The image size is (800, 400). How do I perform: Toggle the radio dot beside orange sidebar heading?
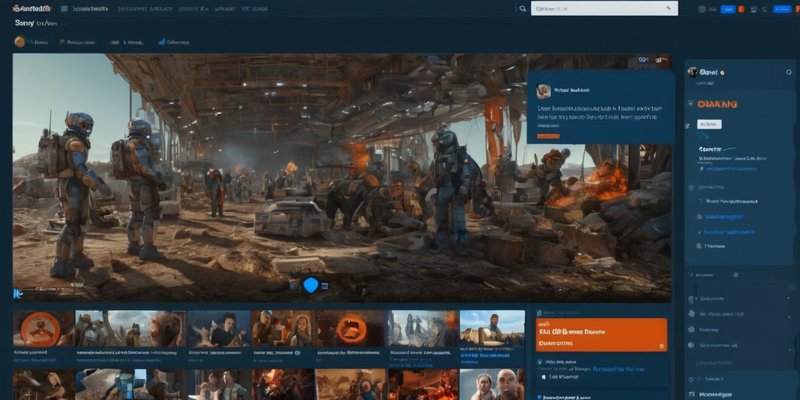pyautogui.click(x=691, y=104)
